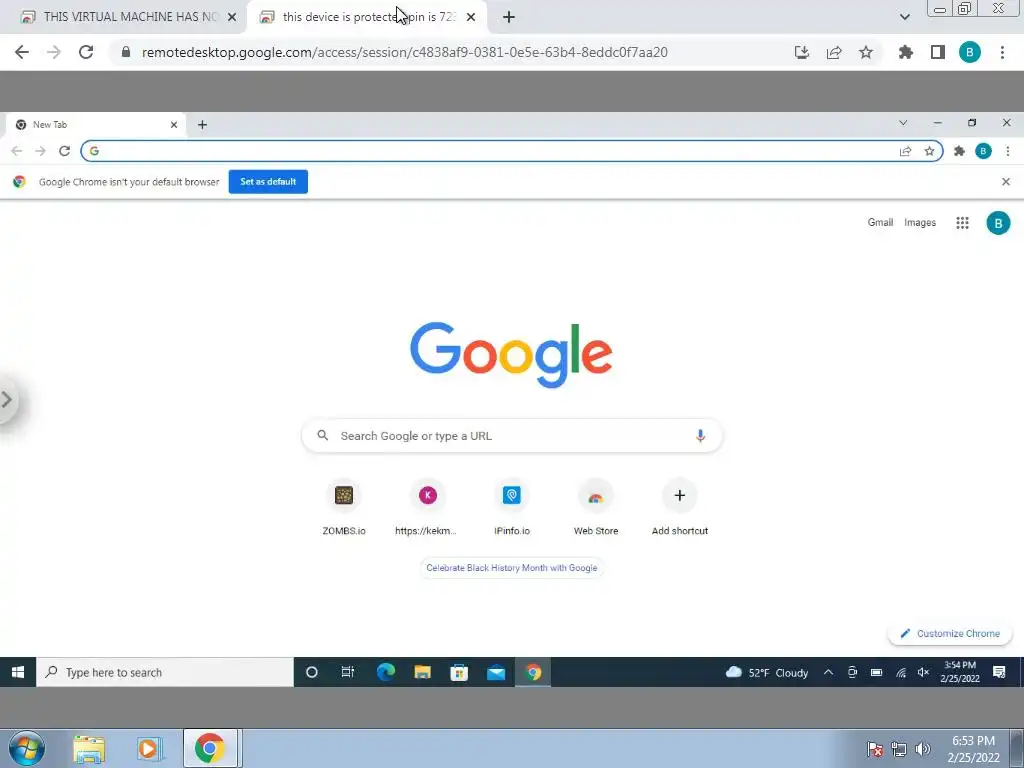
Task: Open the remote notification center icon
Action: [999, 672]
